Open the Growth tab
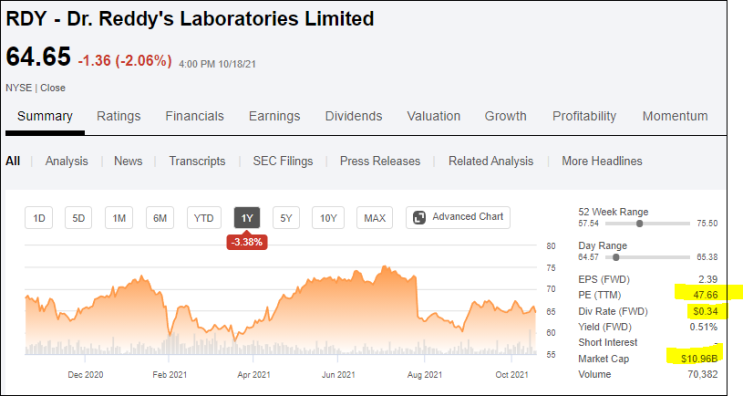The width and height of the screenshot is (743, 396). coord(505,117)
